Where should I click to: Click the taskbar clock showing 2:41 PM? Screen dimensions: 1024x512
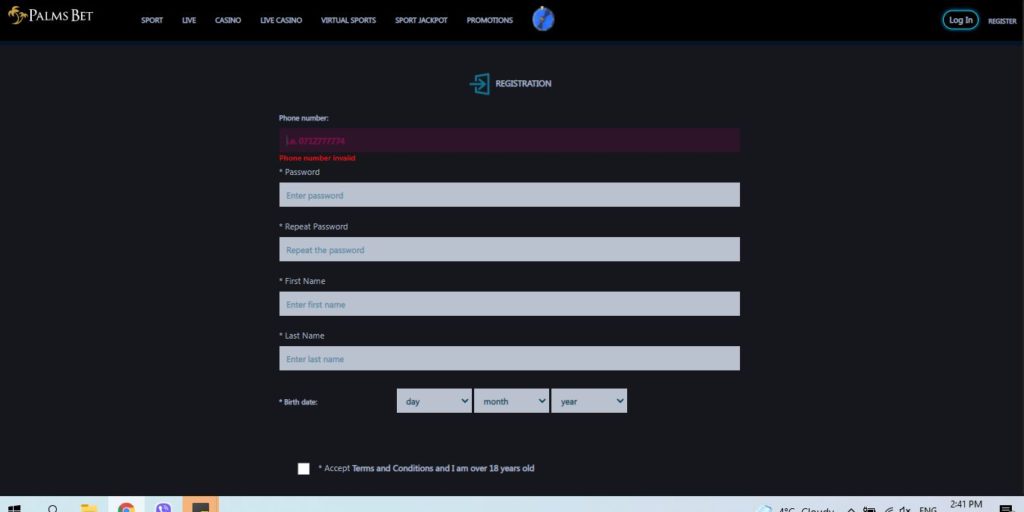click(966, 505)
